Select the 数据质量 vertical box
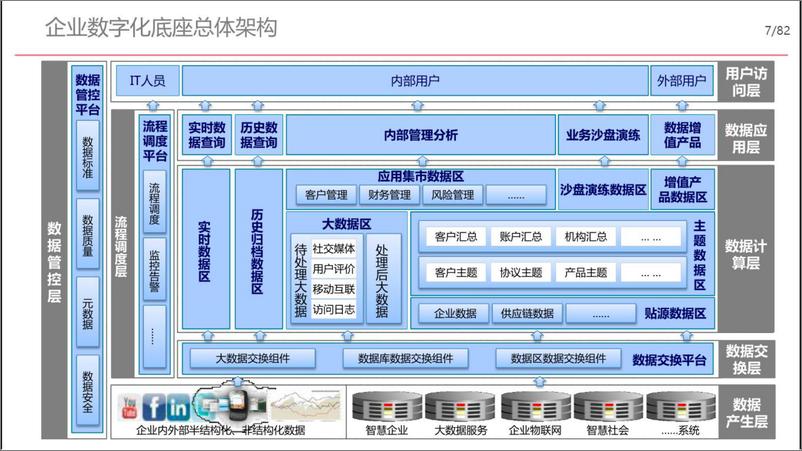Screen dimensions: 802x451 (x=87, y=234)
